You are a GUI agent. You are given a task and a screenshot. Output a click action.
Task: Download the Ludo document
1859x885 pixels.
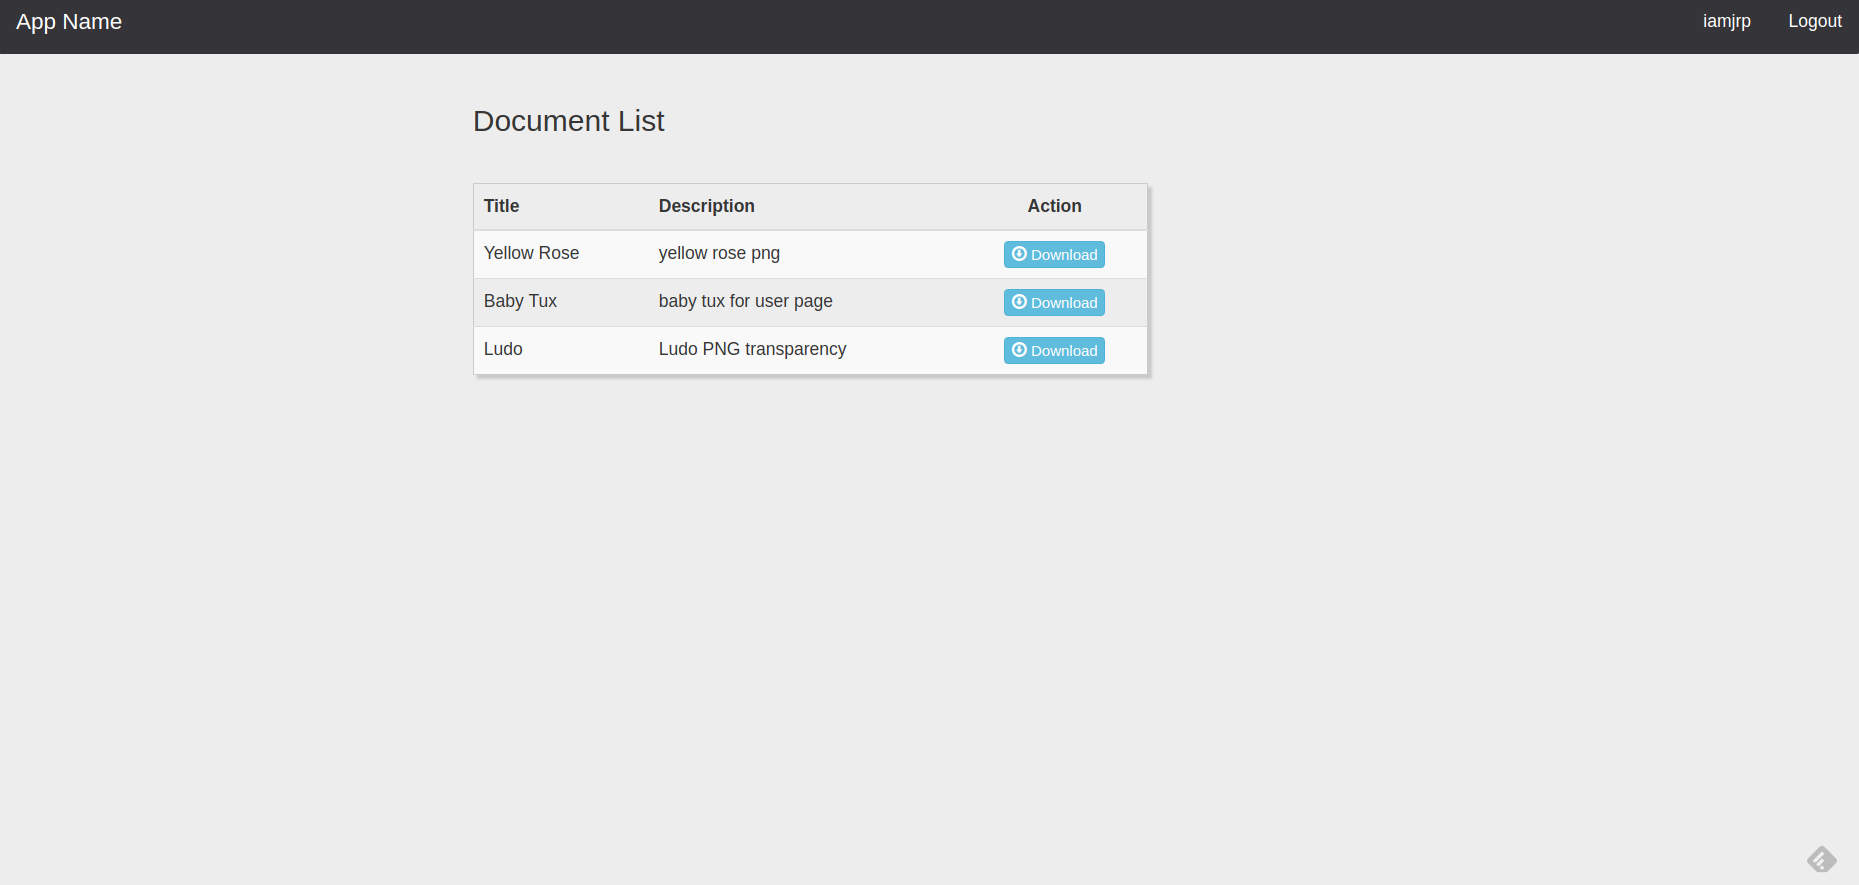coord(1054,350)
